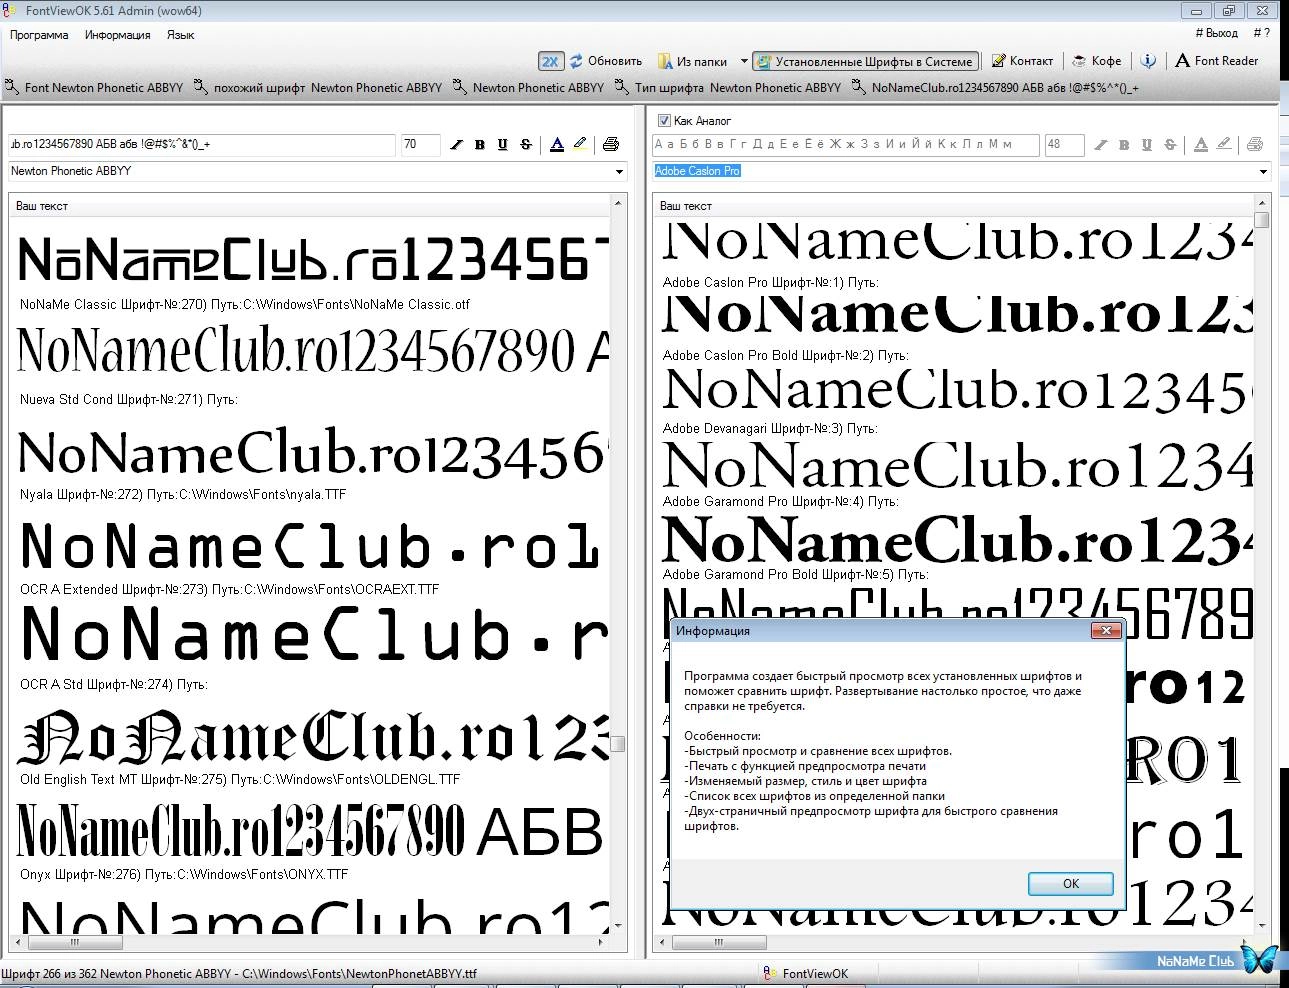Screen dimensions: 1289x988
Task: Click the left pane horizontal scrollbar thumb
Action: click(x=75, y=942)
